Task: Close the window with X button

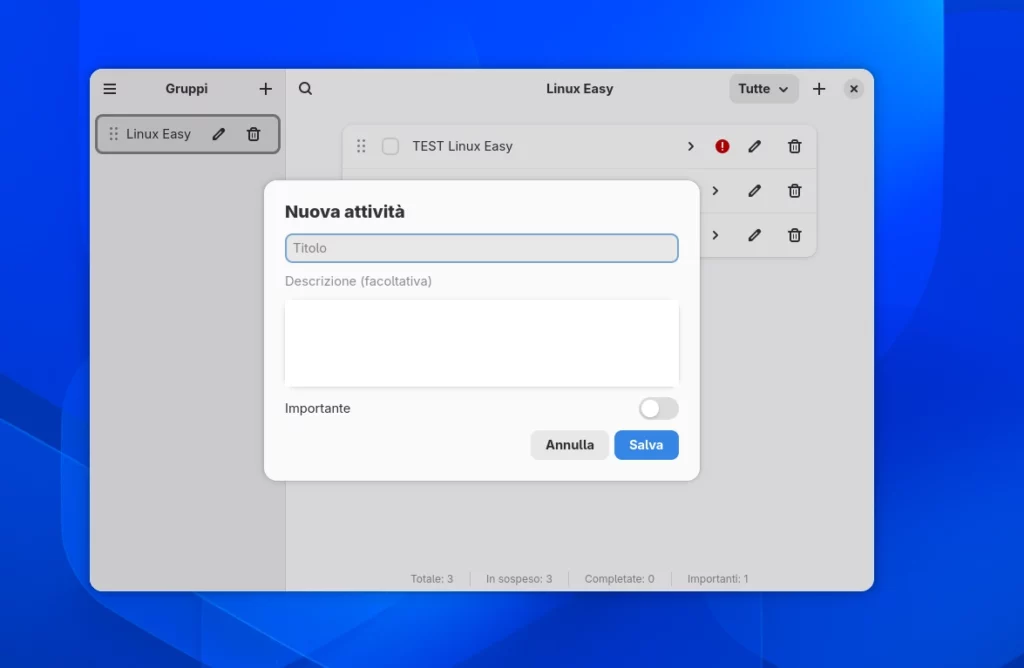Action: pyautogui.click(x=854, y=89)
